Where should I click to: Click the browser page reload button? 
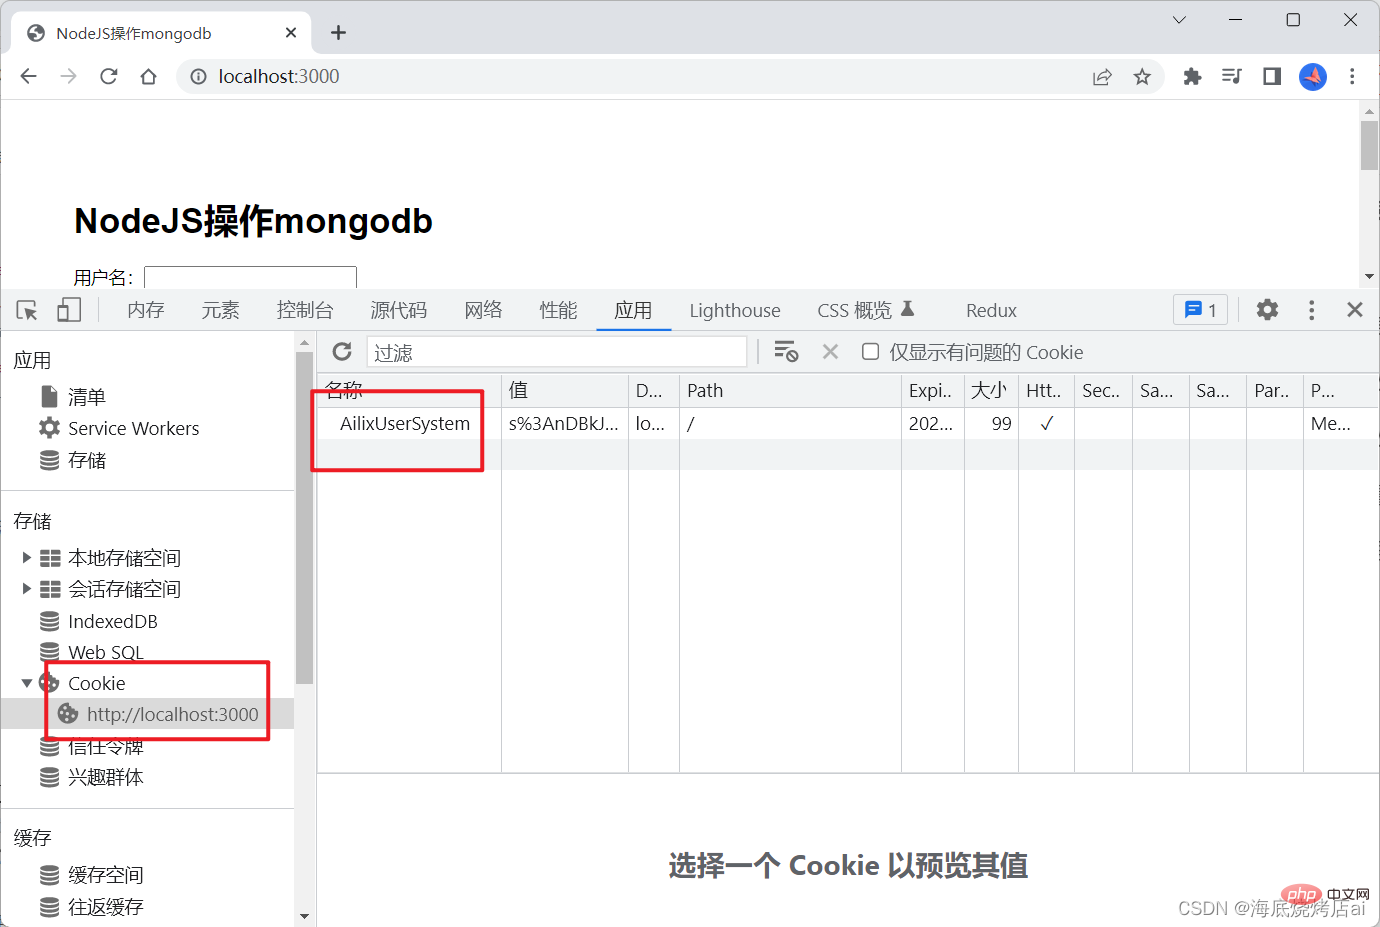click(108, 76)
